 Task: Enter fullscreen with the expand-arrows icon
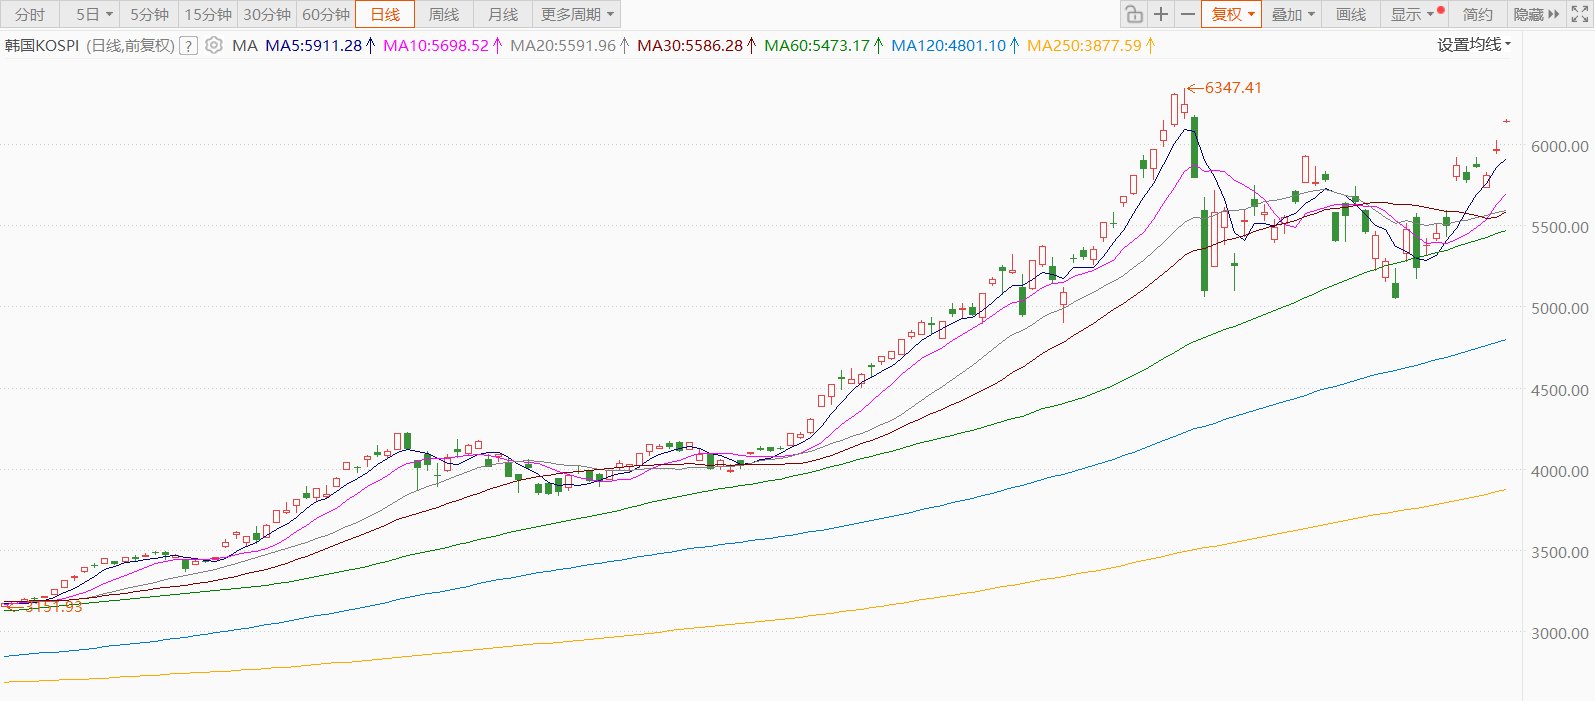(1580, 14)
